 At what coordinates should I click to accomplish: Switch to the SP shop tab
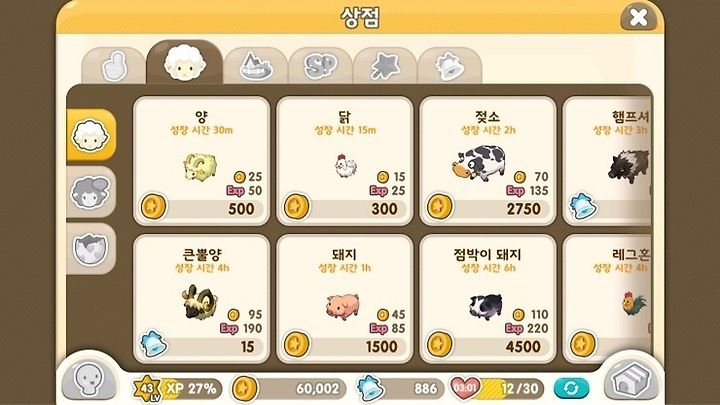(x=320, y=66)
